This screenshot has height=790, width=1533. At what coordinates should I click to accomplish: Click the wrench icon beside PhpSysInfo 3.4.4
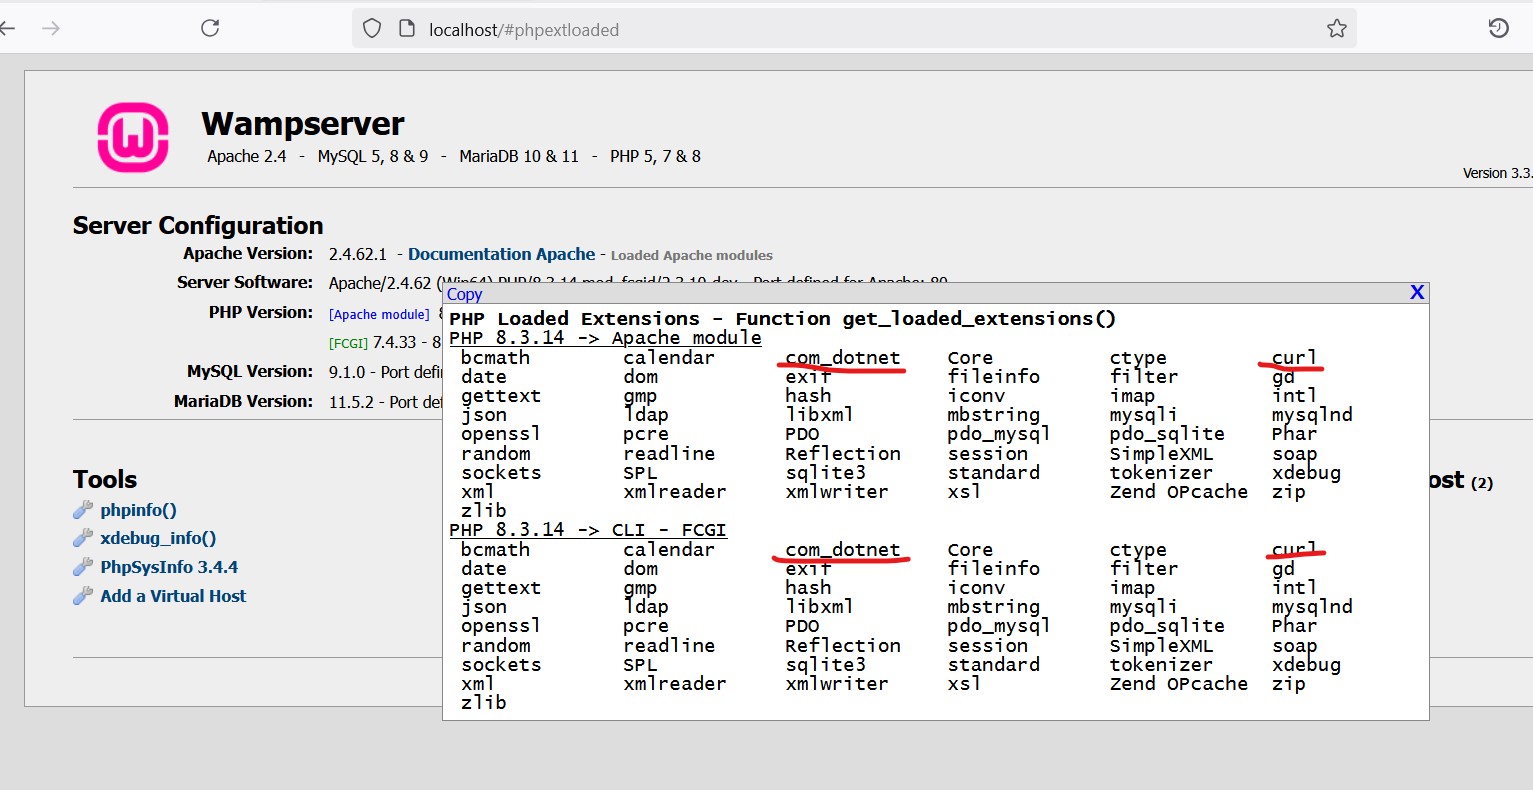pos(83,567)
